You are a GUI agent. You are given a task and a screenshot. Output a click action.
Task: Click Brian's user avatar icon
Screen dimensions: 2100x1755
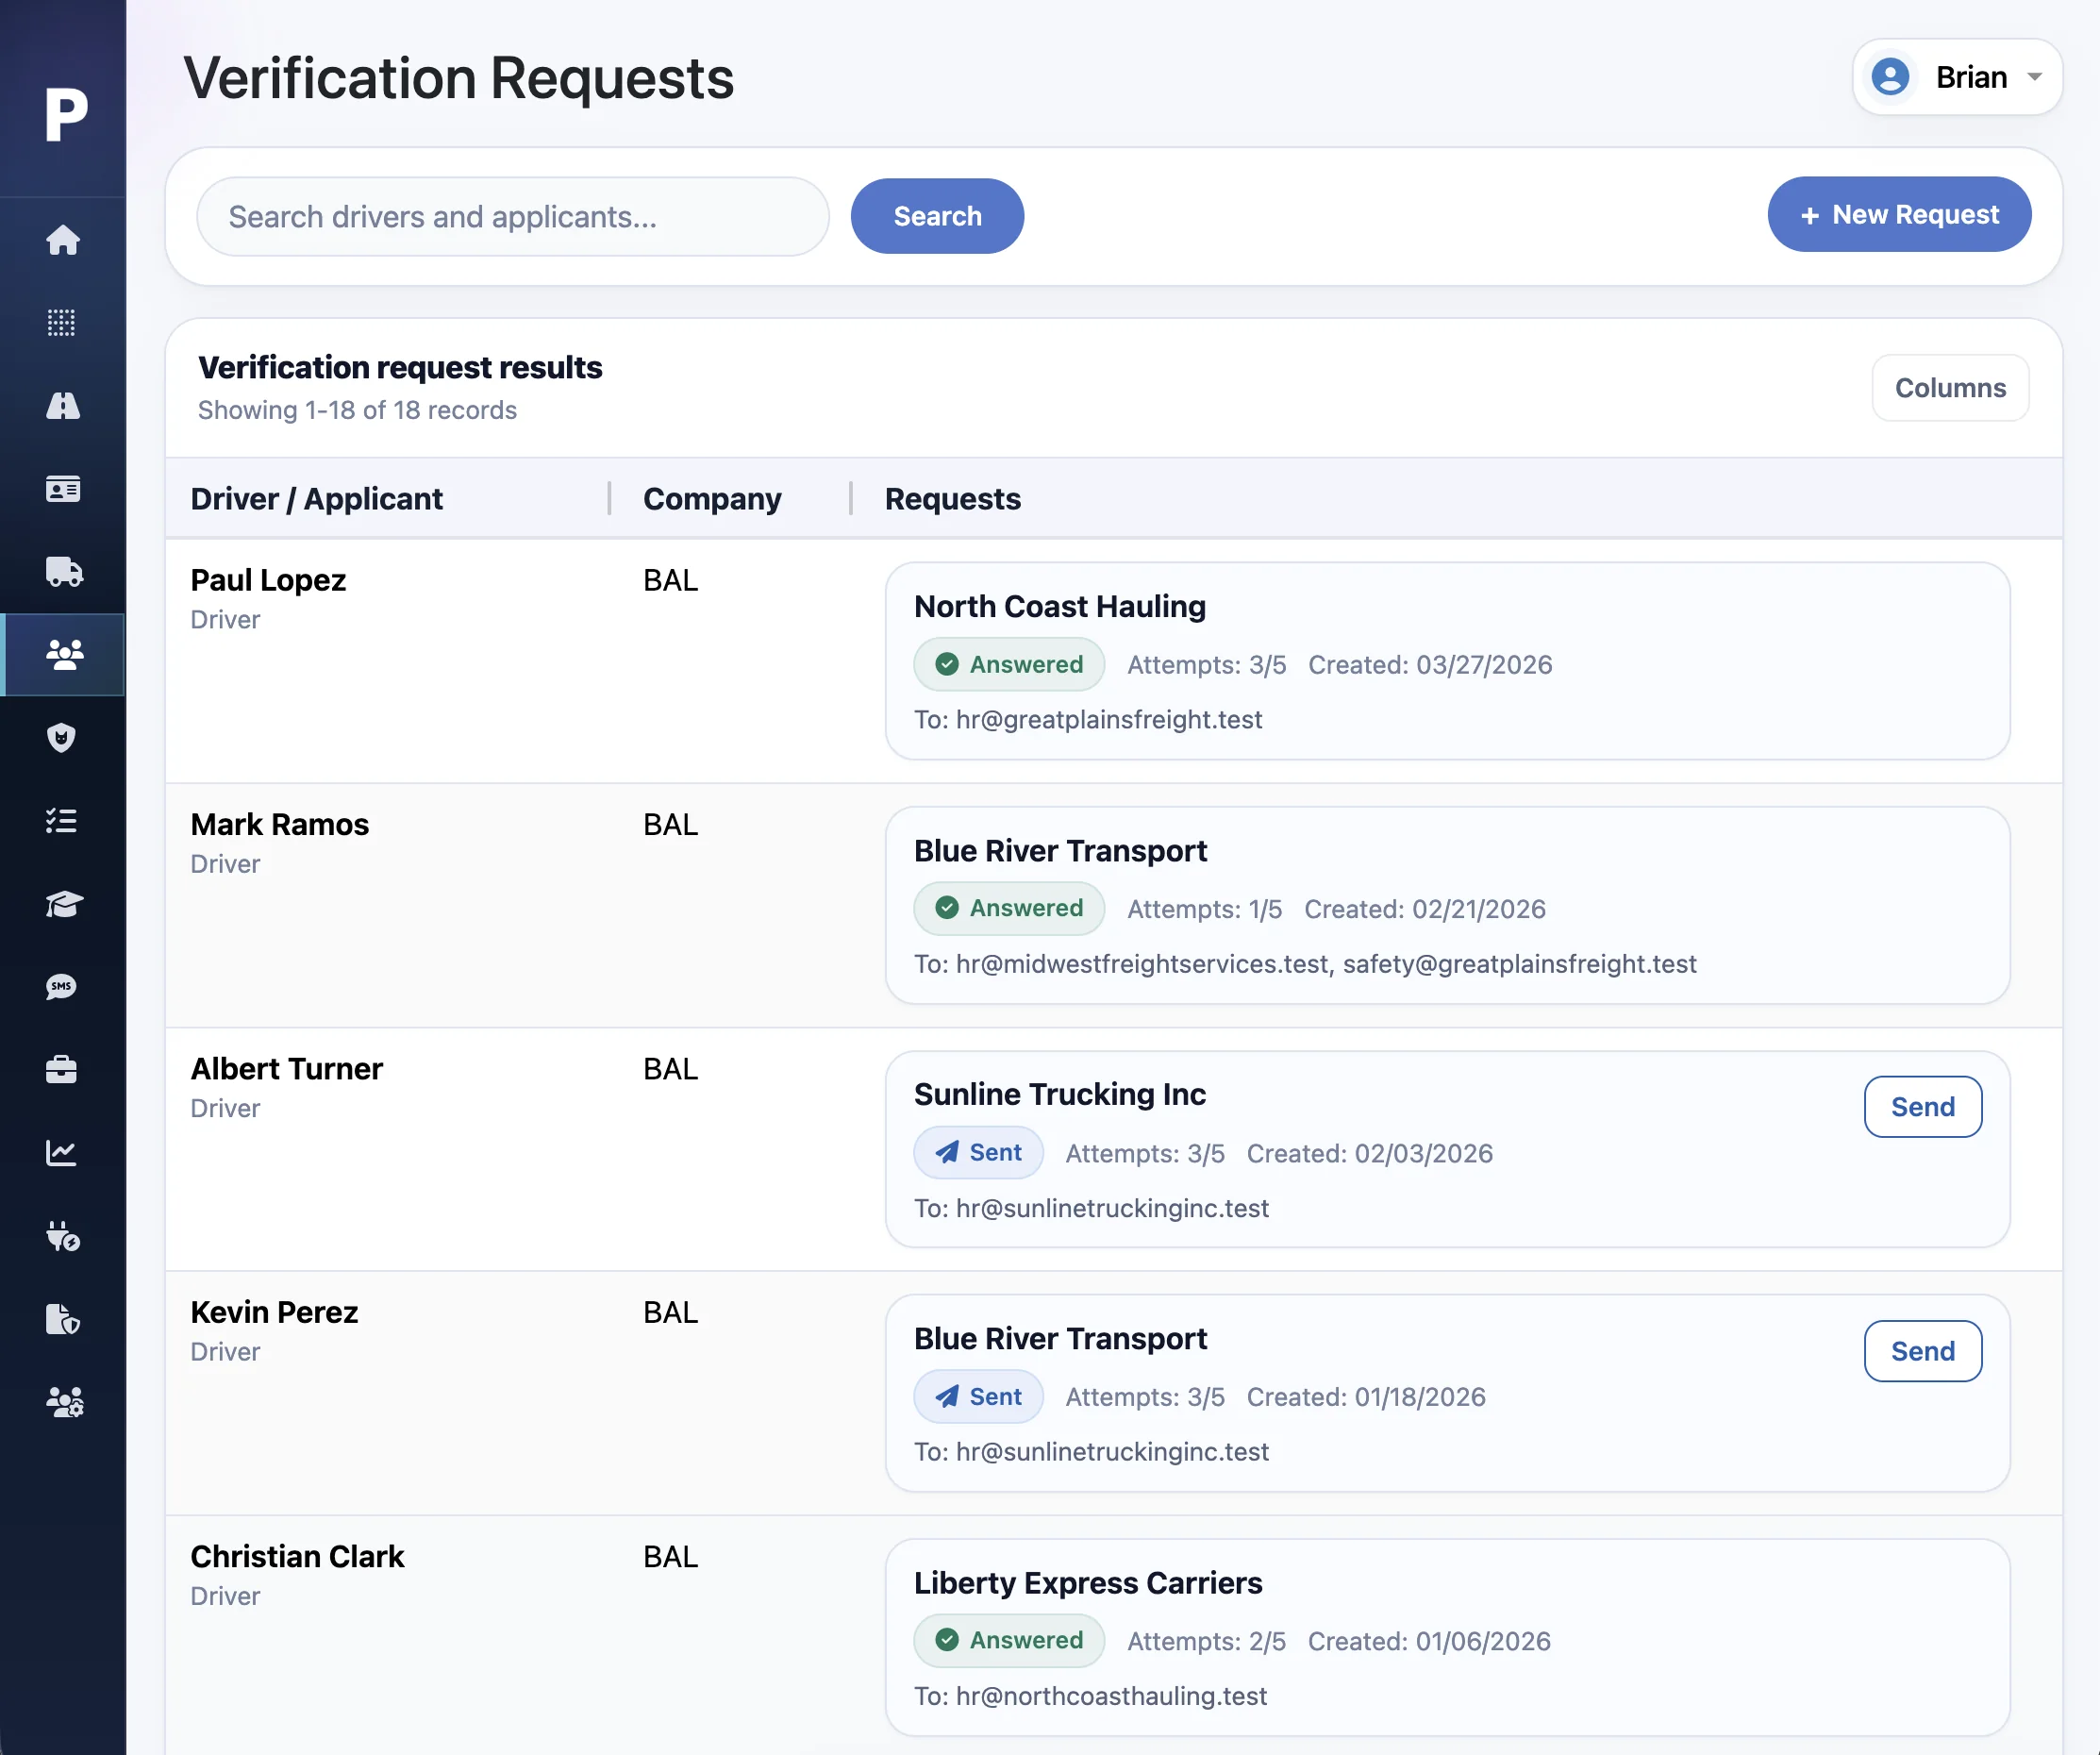[1890, 77]
